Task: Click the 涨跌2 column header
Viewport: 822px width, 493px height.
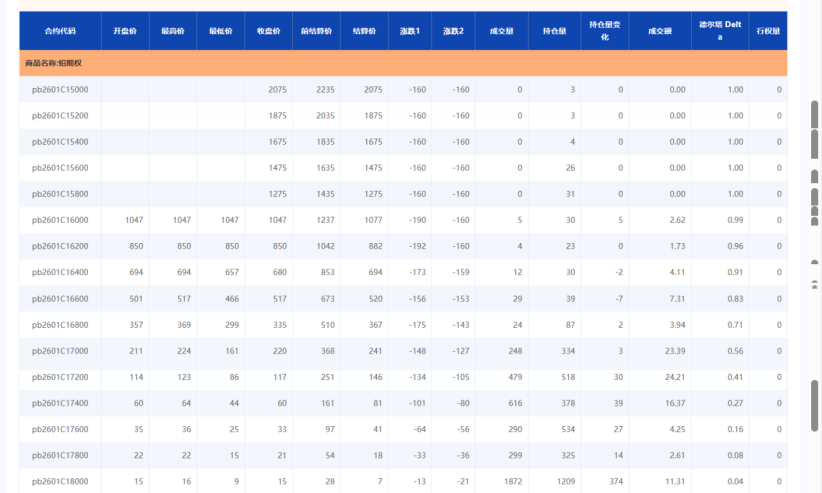Action: 453,31
